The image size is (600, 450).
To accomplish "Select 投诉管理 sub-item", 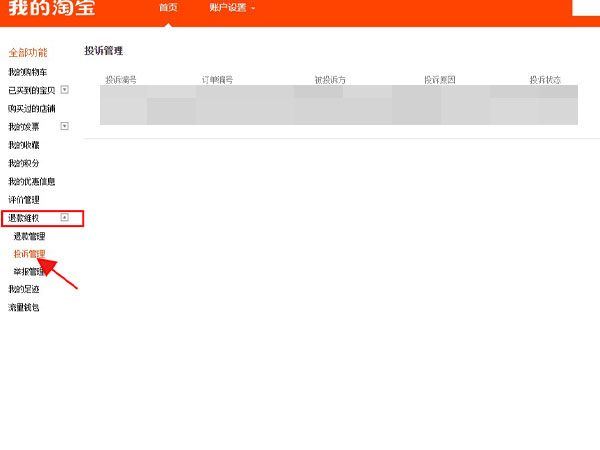I will point(29,254).
